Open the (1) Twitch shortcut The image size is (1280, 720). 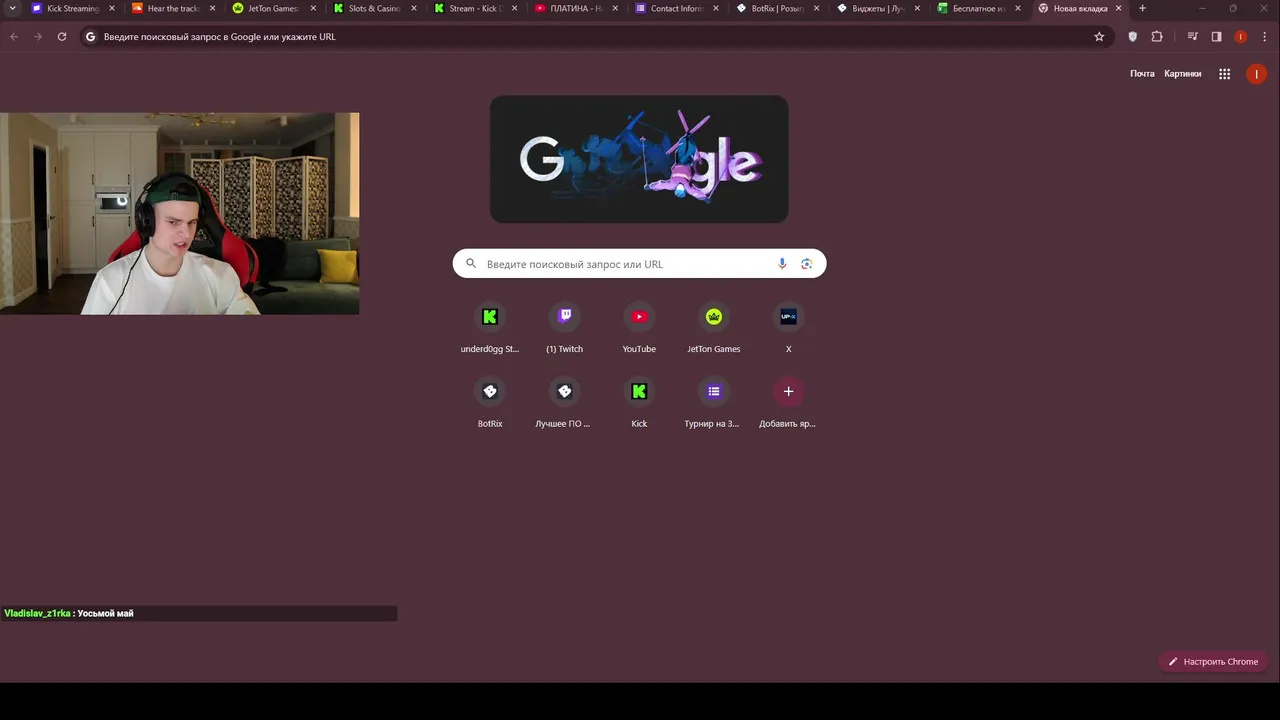coord(564,328)
